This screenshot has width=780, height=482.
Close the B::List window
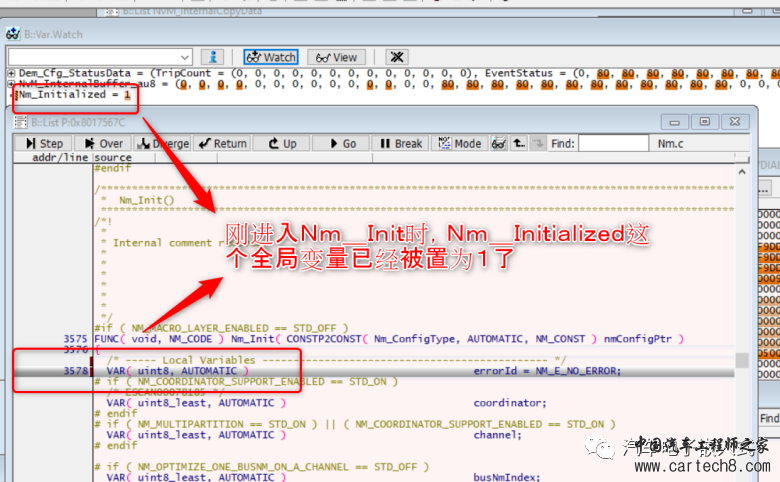pyautogui.click(x=735, y=122)
